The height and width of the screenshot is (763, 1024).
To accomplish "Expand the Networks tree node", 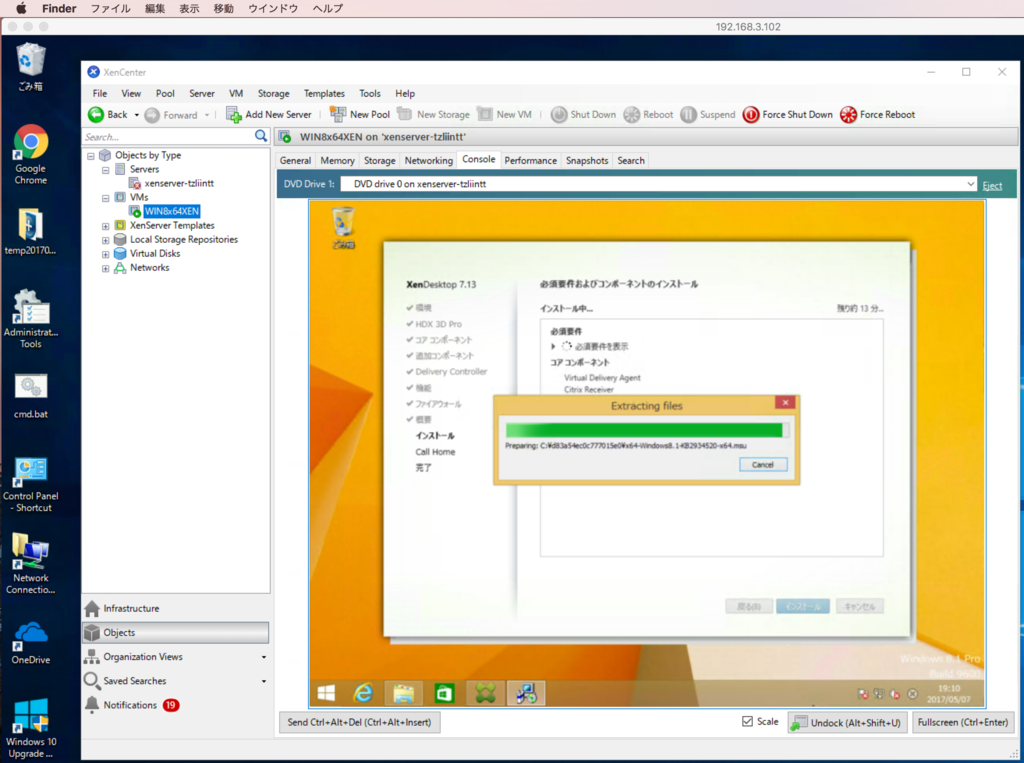I will 105,268.
